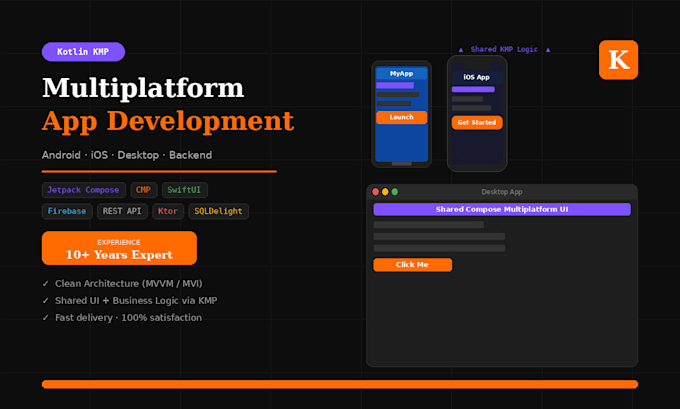
Task: Select the Jetpack Compose tag
Action: click(84, 190)
